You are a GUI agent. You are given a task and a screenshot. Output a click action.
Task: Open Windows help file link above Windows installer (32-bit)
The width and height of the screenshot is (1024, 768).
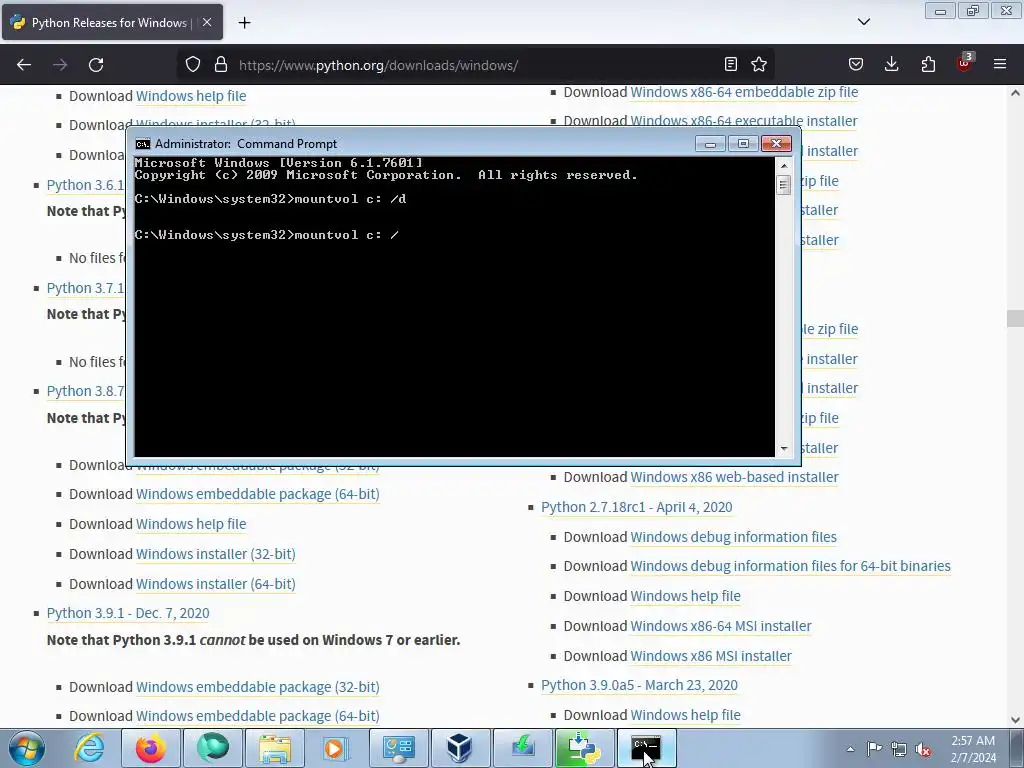pos(191,524)
